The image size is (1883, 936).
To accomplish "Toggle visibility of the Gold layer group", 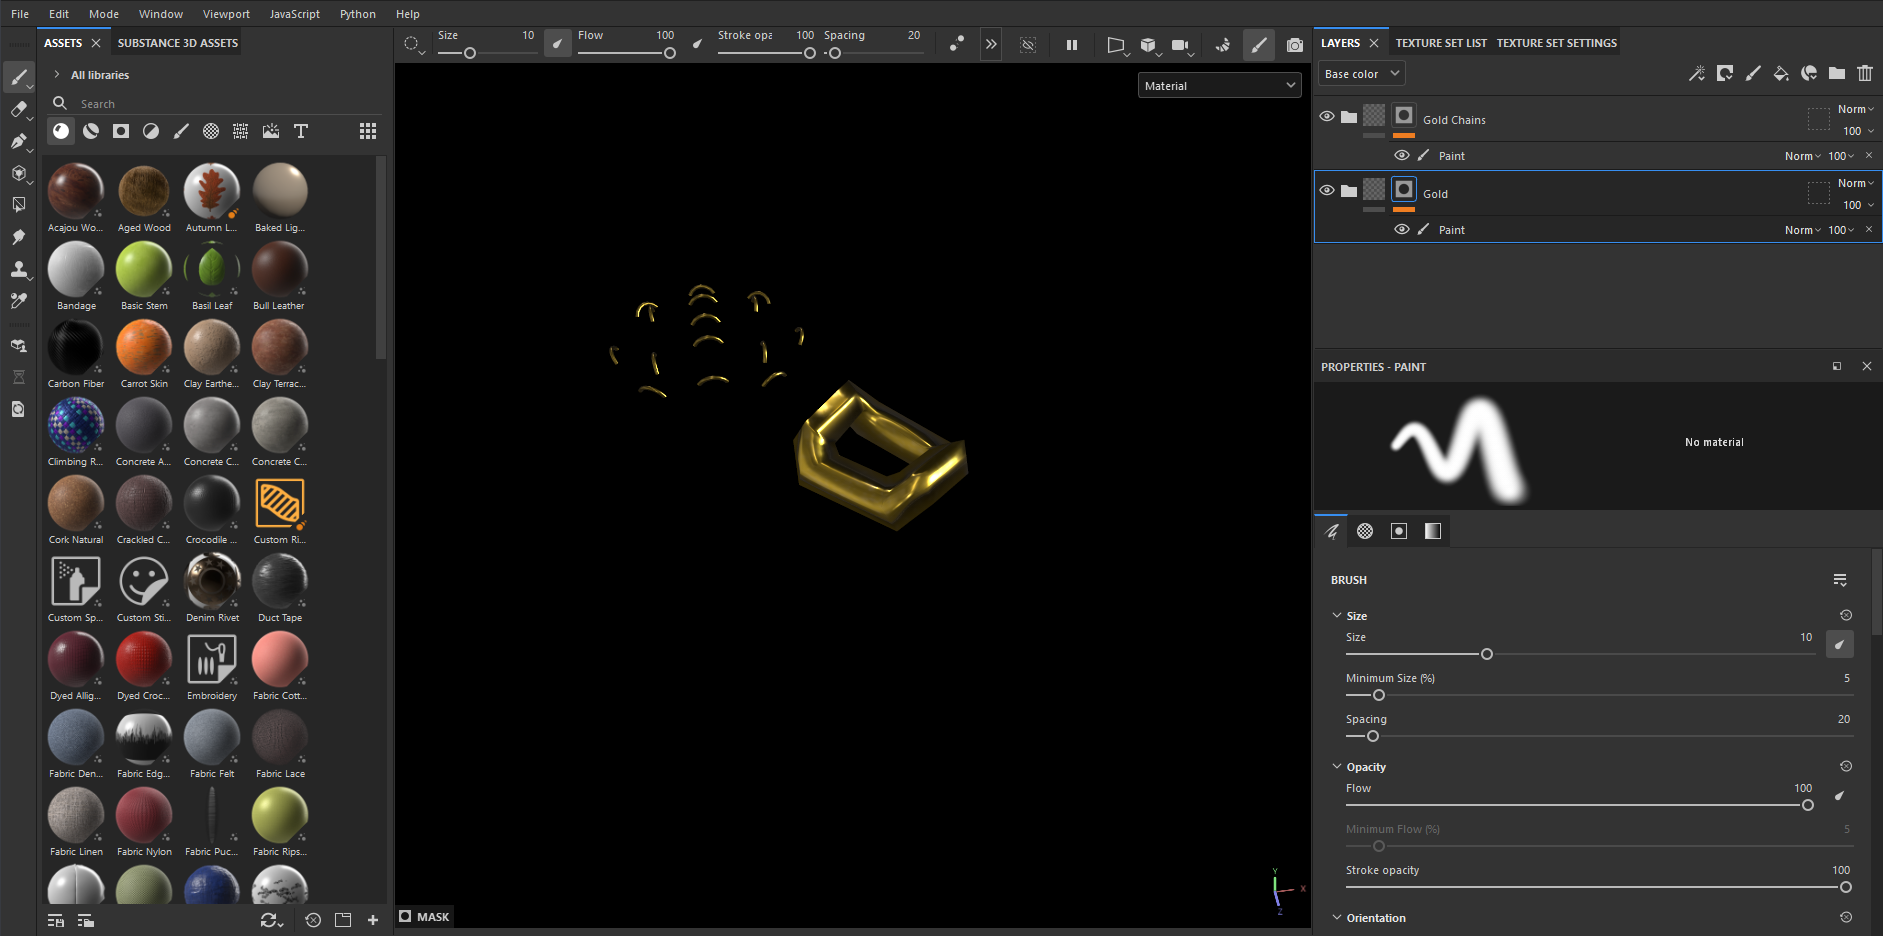I will (1327, 191).
